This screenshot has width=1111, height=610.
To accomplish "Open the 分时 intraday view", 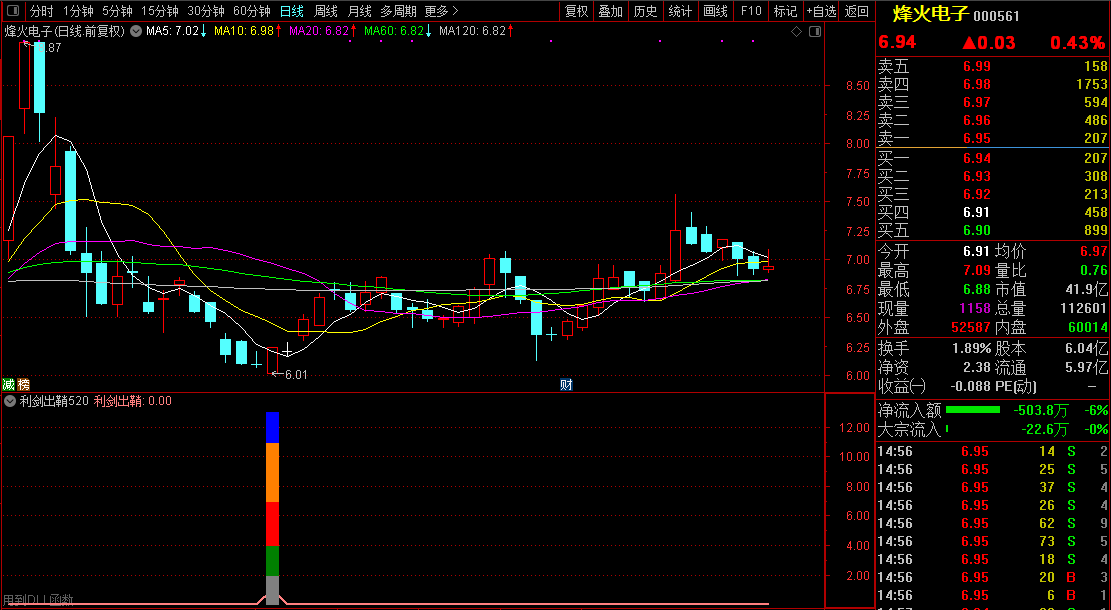I will click(41, 11).
